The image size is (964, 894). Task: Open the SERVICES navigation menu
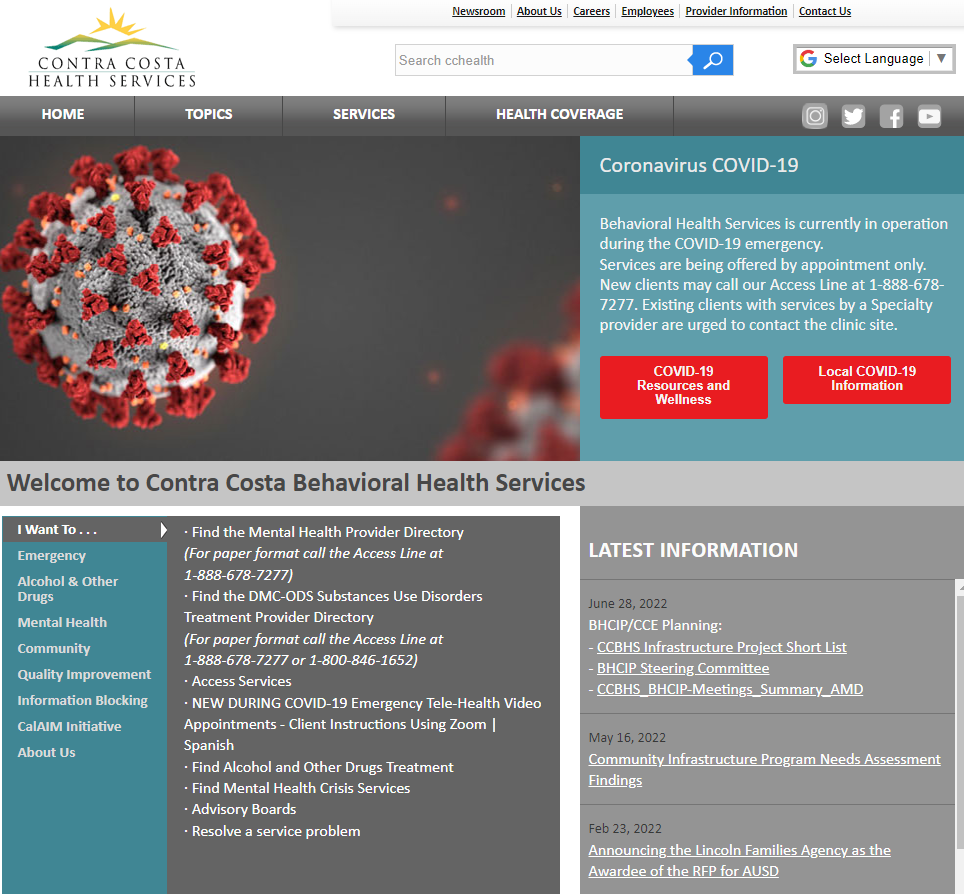[364, 114]
